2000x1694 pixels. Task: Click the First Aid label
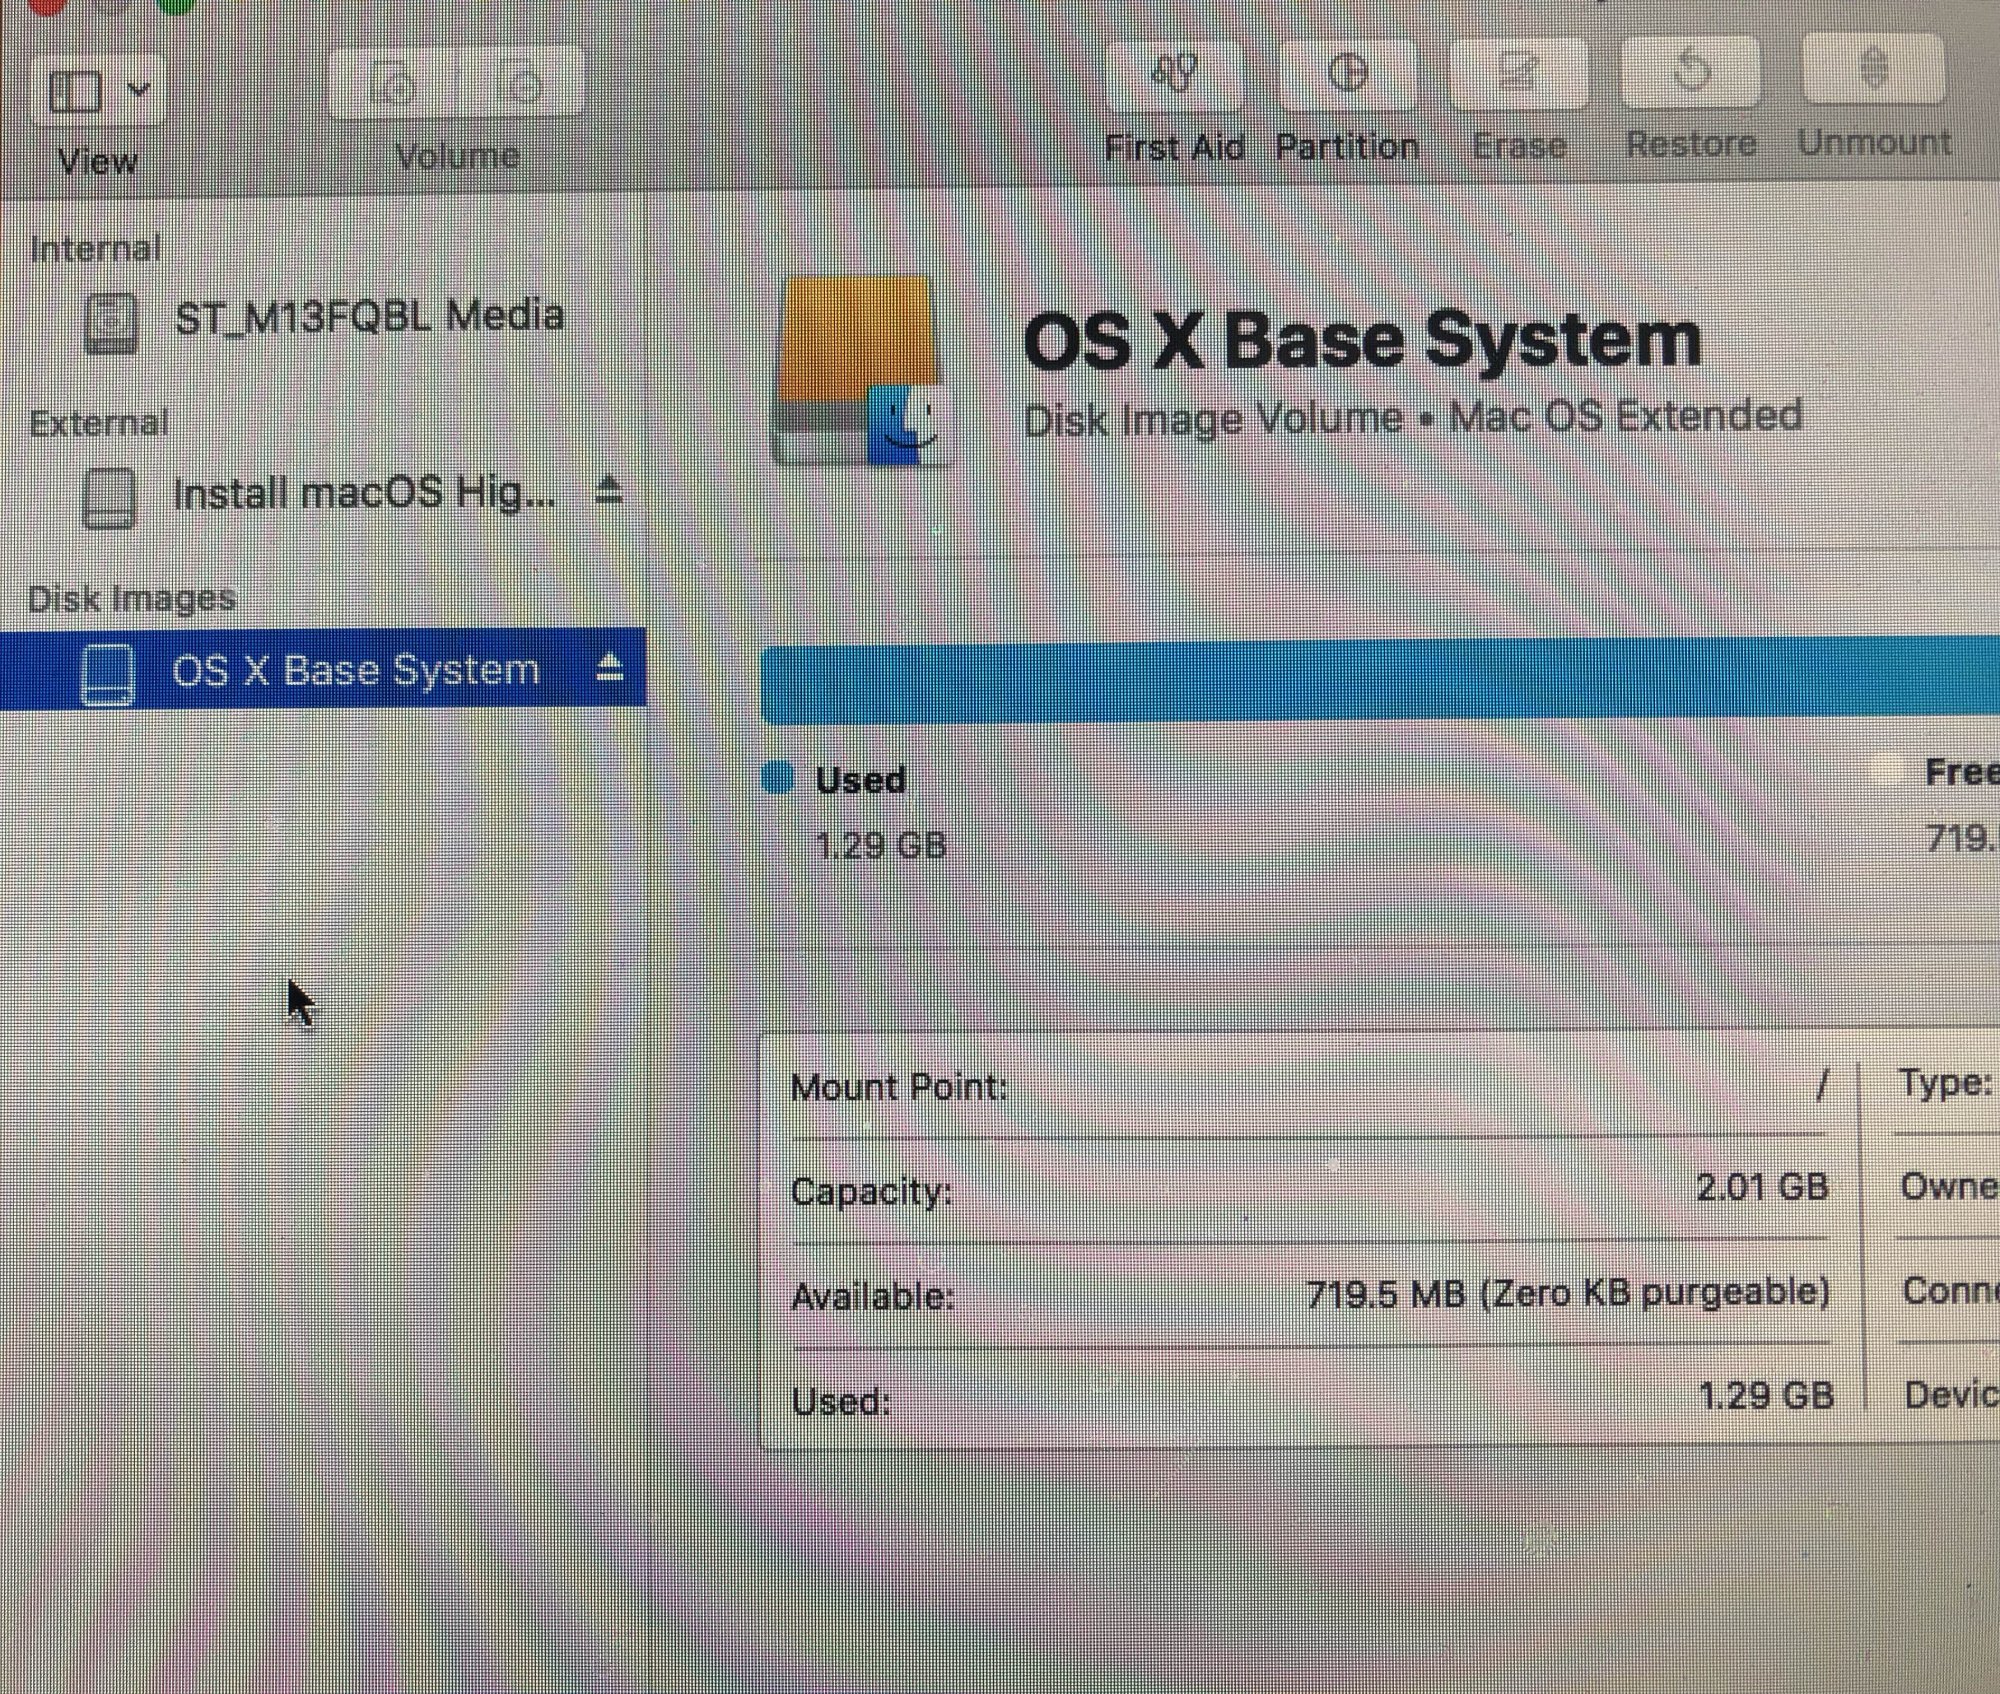(1174, 148)
